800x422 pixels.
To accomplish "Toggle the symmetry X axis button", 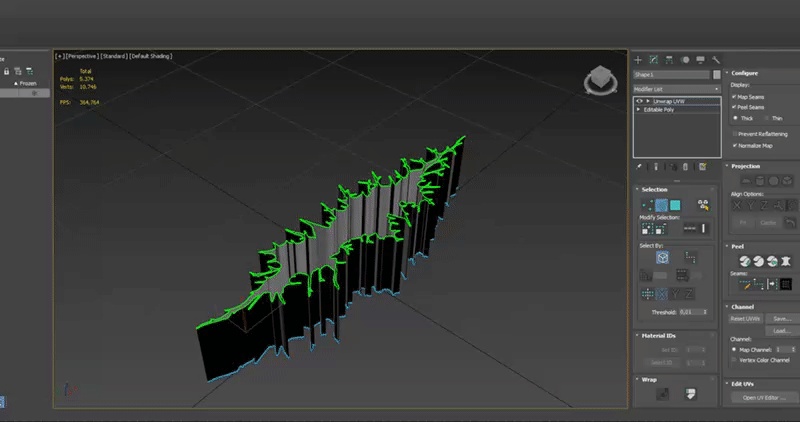I will tap(662, 294).
